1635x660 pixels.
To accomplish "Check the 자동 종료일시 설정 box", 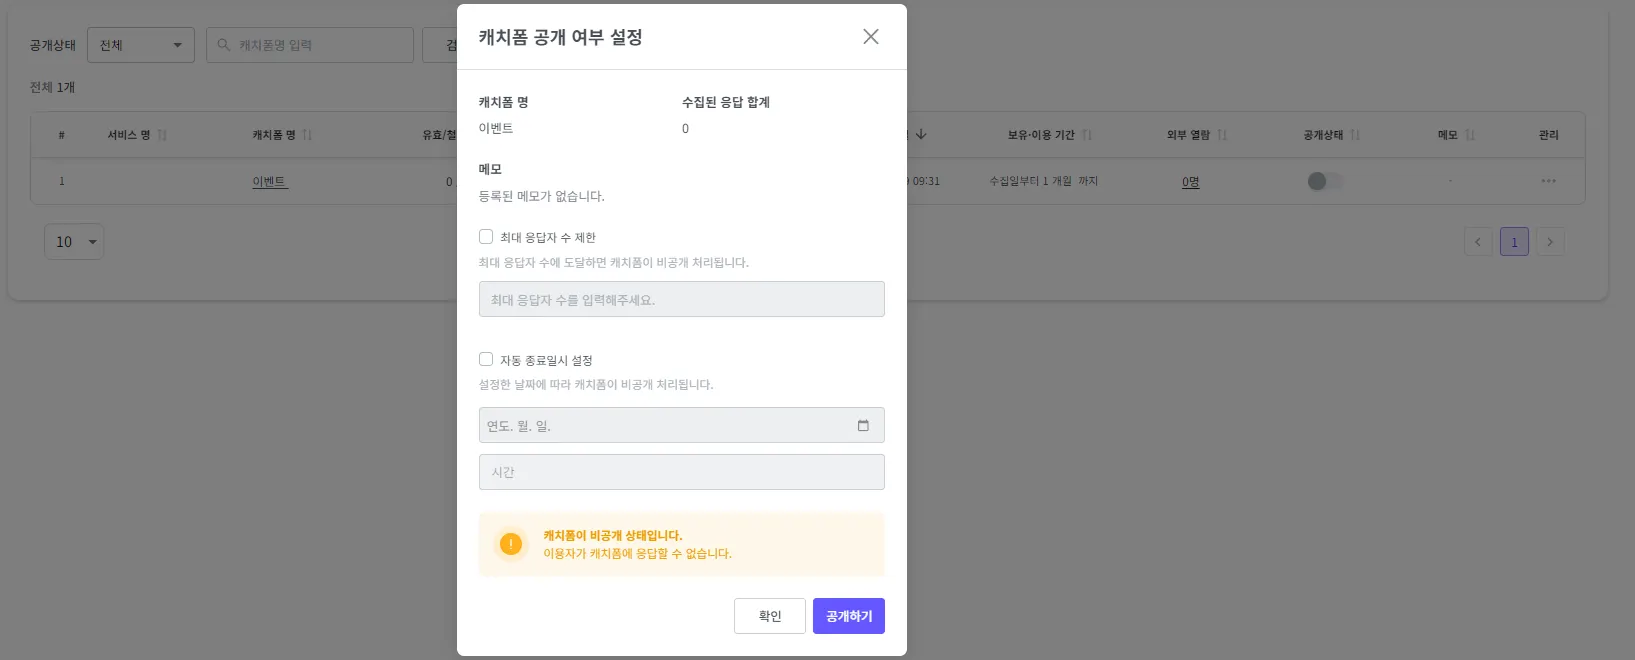I will click(486, 359).
